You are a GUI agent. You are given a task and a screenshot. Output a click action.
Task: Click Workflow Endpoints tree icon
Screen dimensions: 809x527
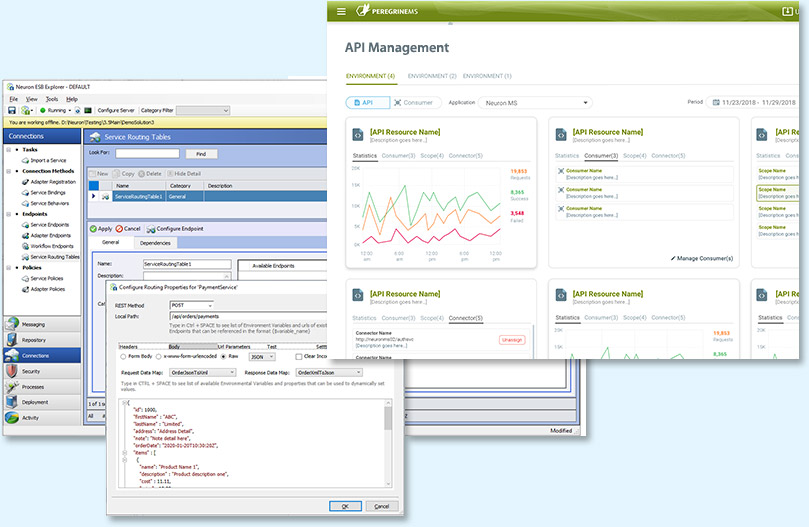pos(25,246)
